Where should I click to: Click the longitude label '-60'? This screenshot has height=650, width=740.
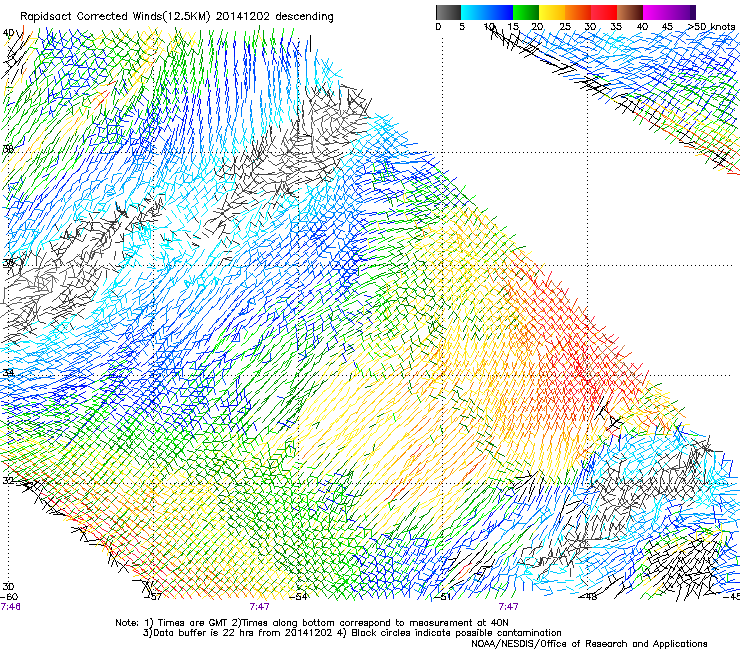pos(8,597)
